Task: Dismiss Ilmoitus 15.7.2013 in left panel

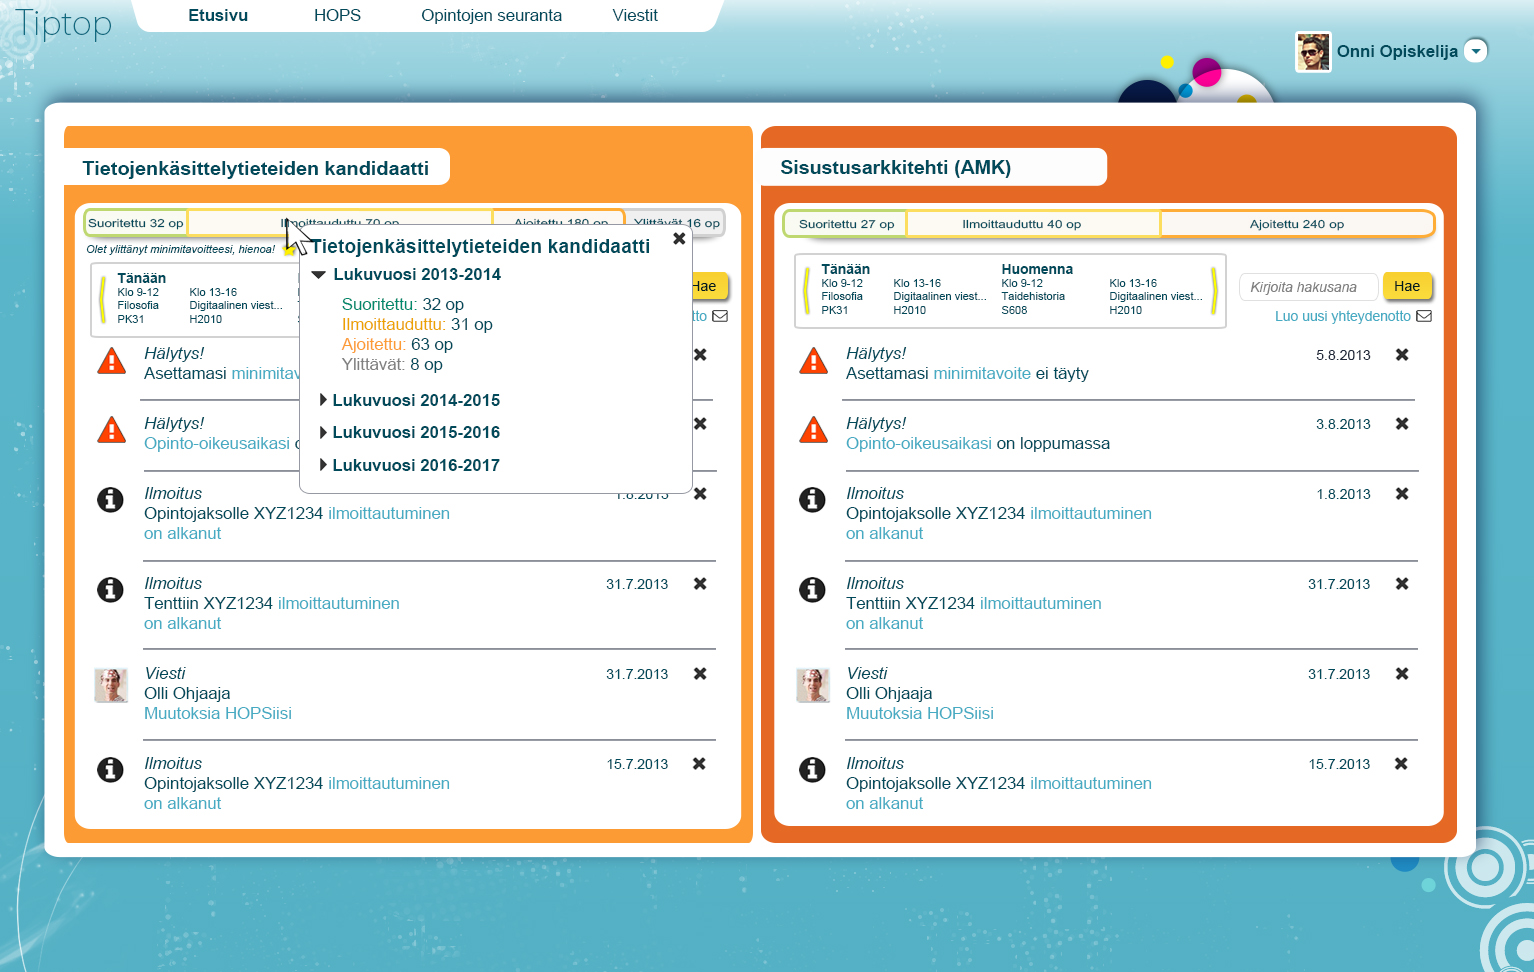Action: pyautogui.click(x=699, y=764)
